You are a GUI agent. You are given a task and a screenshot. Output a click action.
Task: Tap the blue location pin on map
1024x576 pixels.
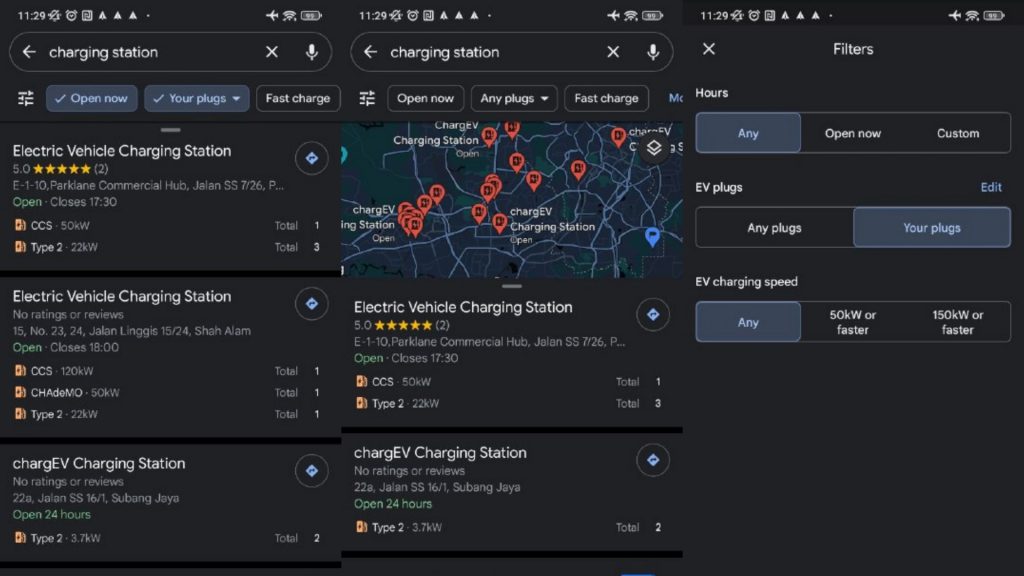point(652,237)
